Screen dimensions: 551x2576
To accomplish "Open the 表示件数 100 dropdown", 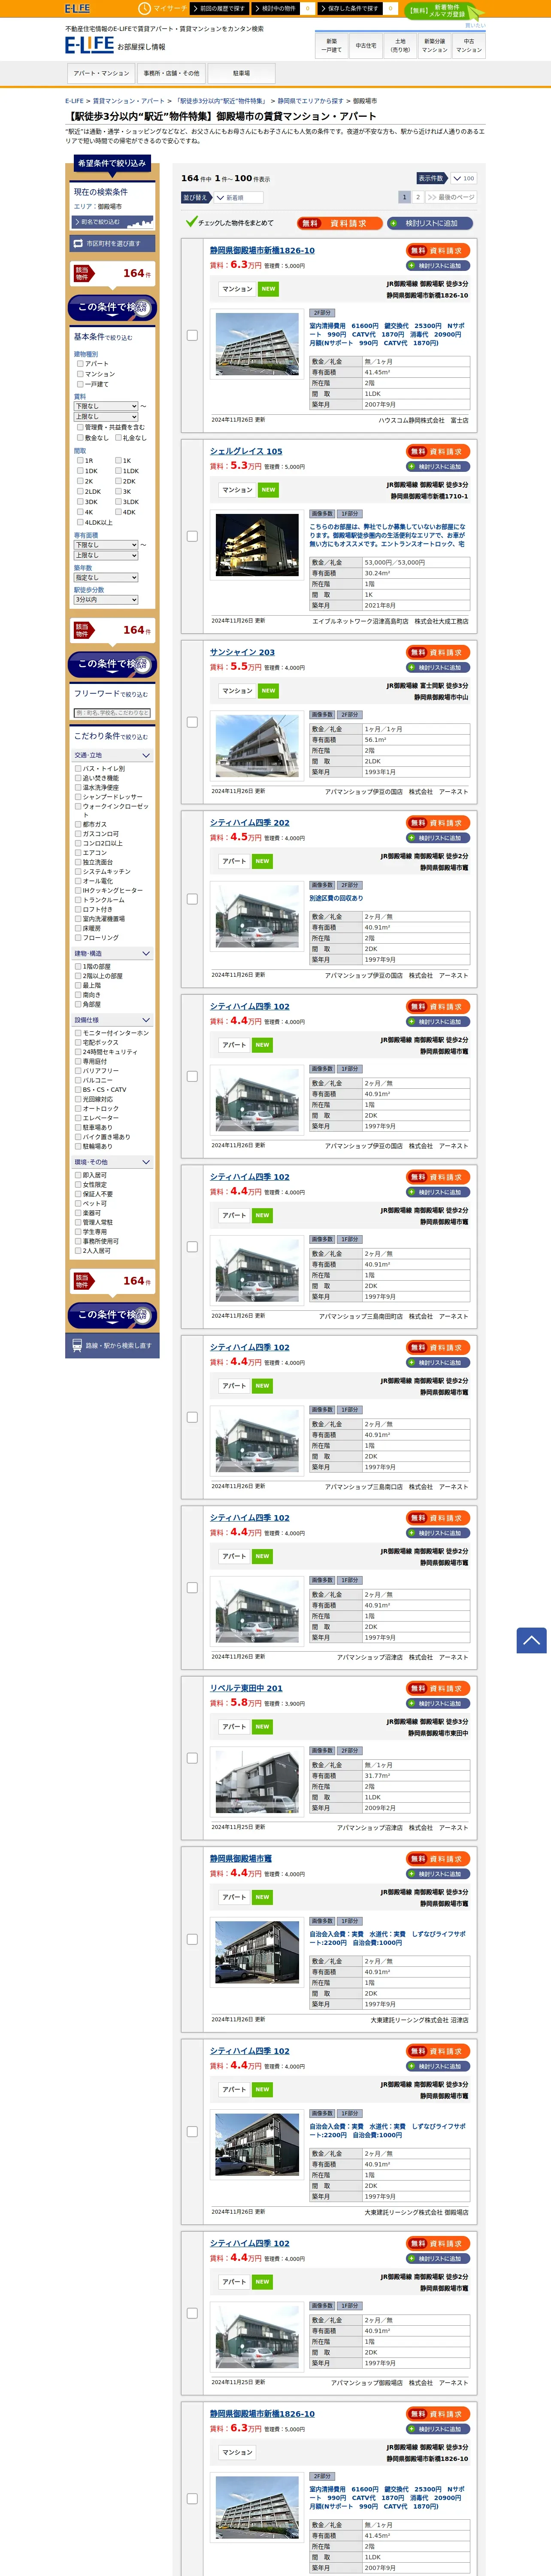I will [462, 178].
